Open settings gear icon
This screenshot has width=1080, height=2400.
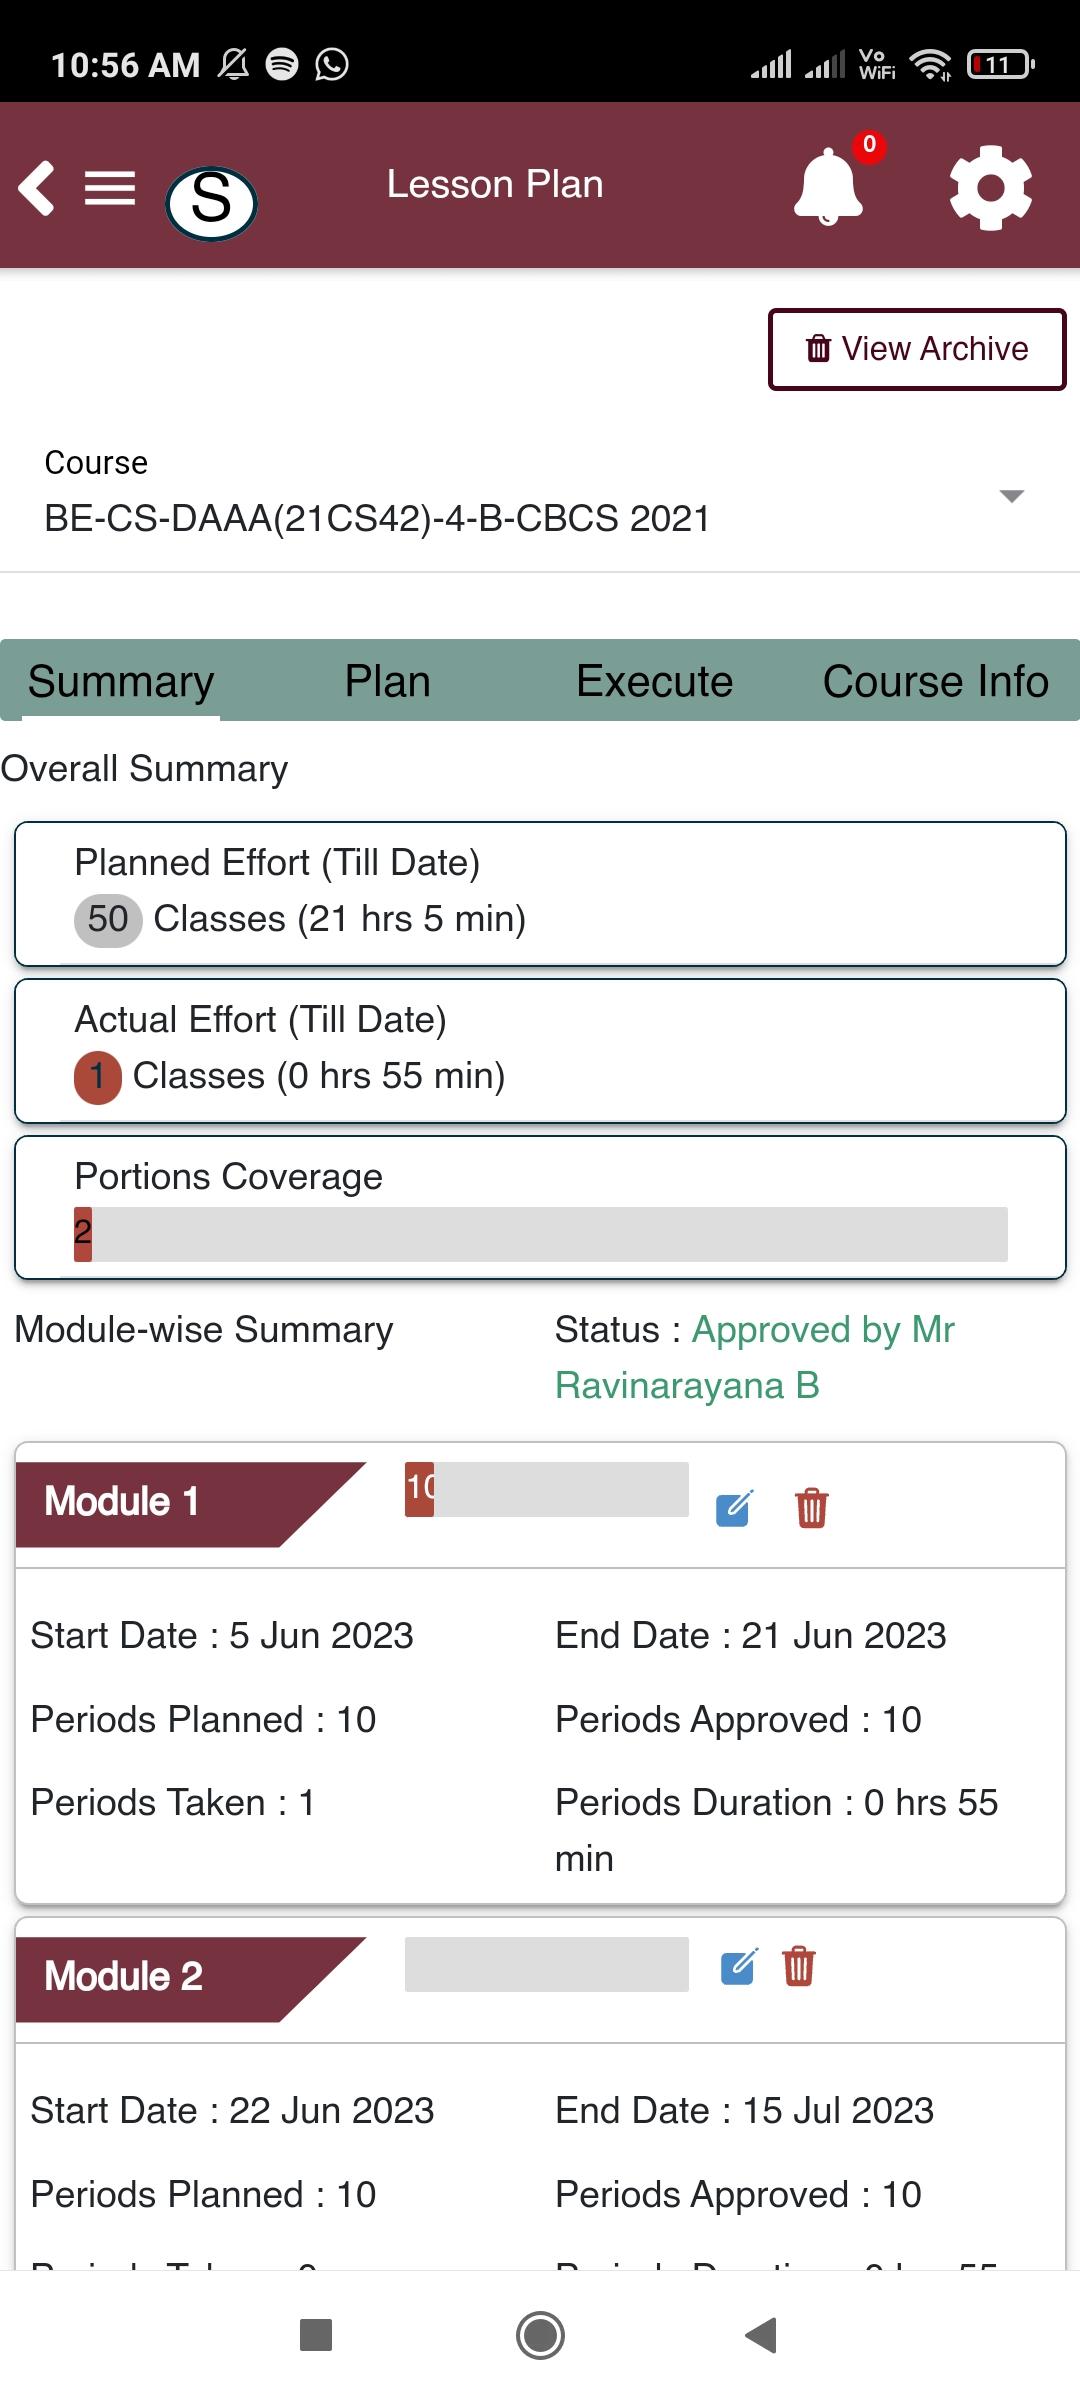[990, 187]
